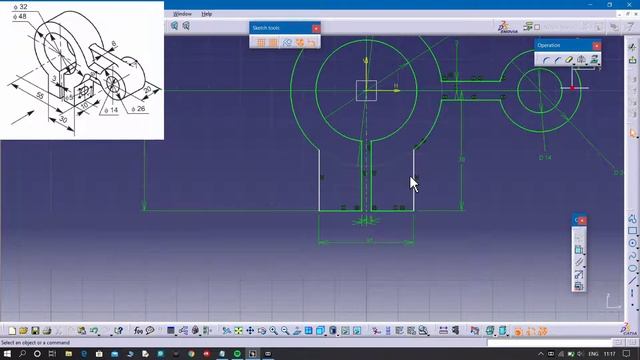Click the What's This help icon
640x360 pixels.
pos(118,331)
